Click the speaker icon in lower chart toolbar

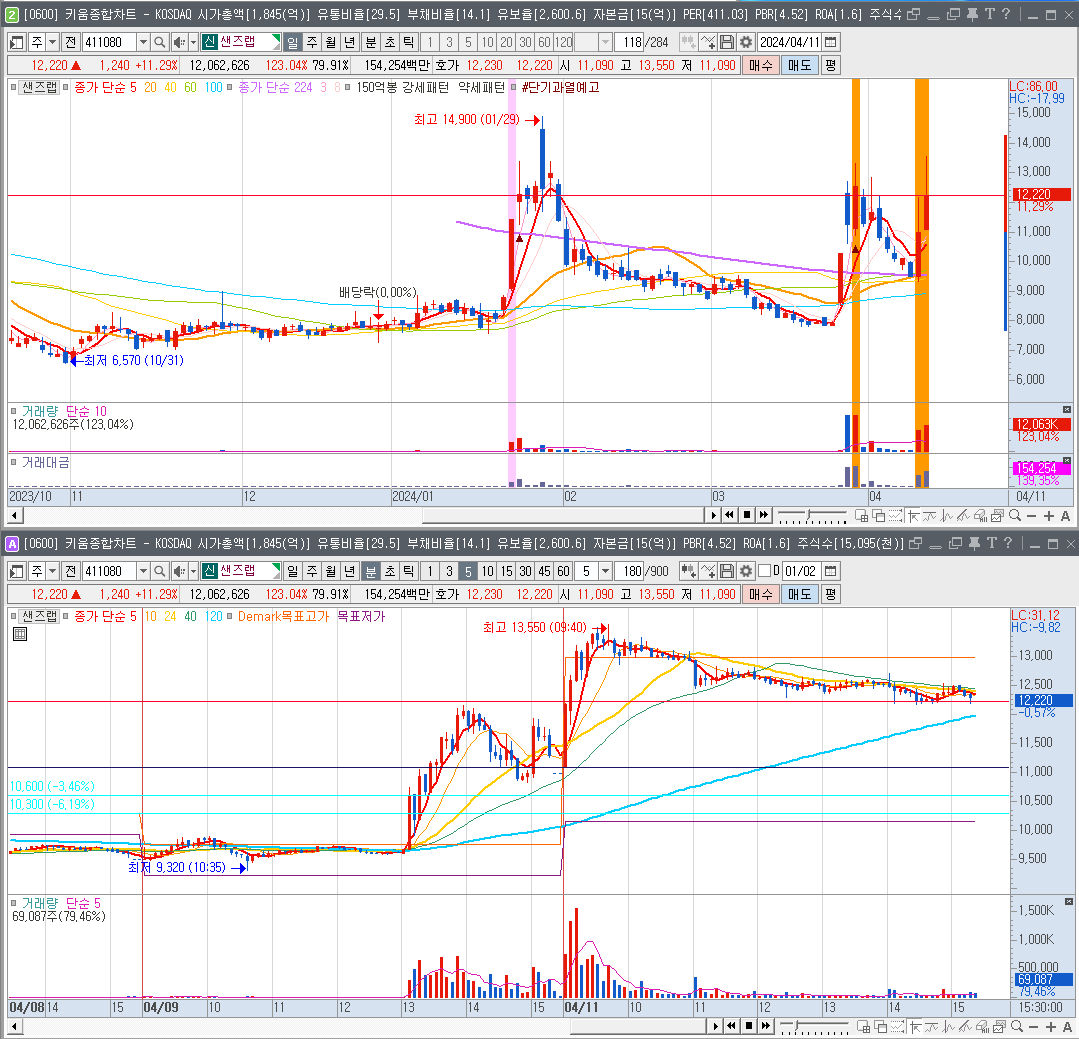179,571
